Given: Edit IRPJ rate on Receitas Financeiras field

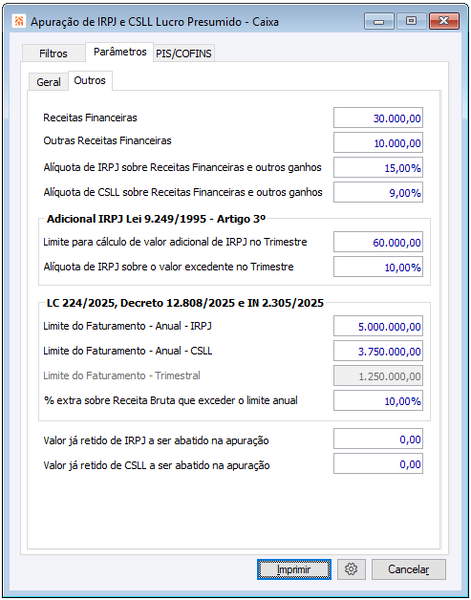Looking at the screenshot, I should (x=378, y=168).
